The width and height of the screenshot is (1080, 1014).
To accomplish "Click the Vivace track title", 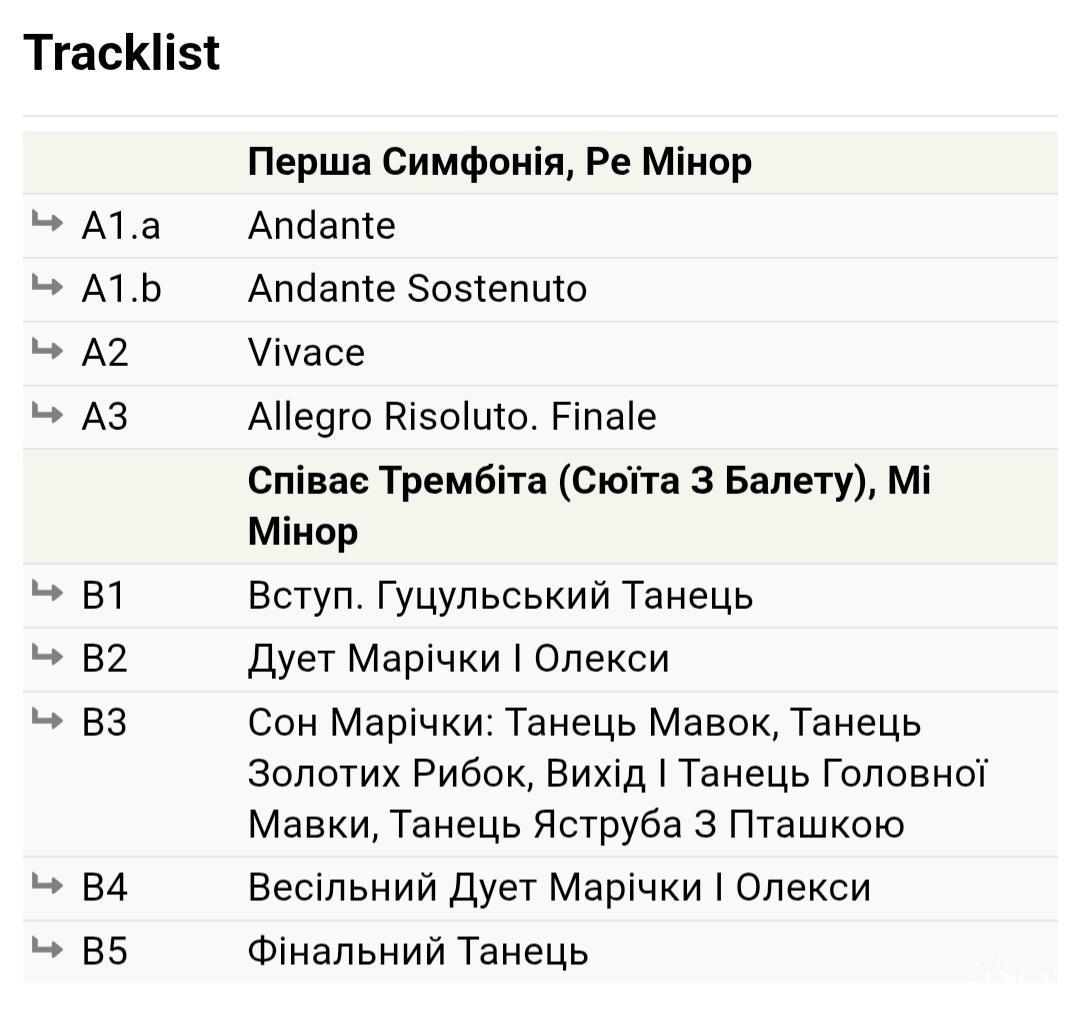I will click(x=306, y=353).
